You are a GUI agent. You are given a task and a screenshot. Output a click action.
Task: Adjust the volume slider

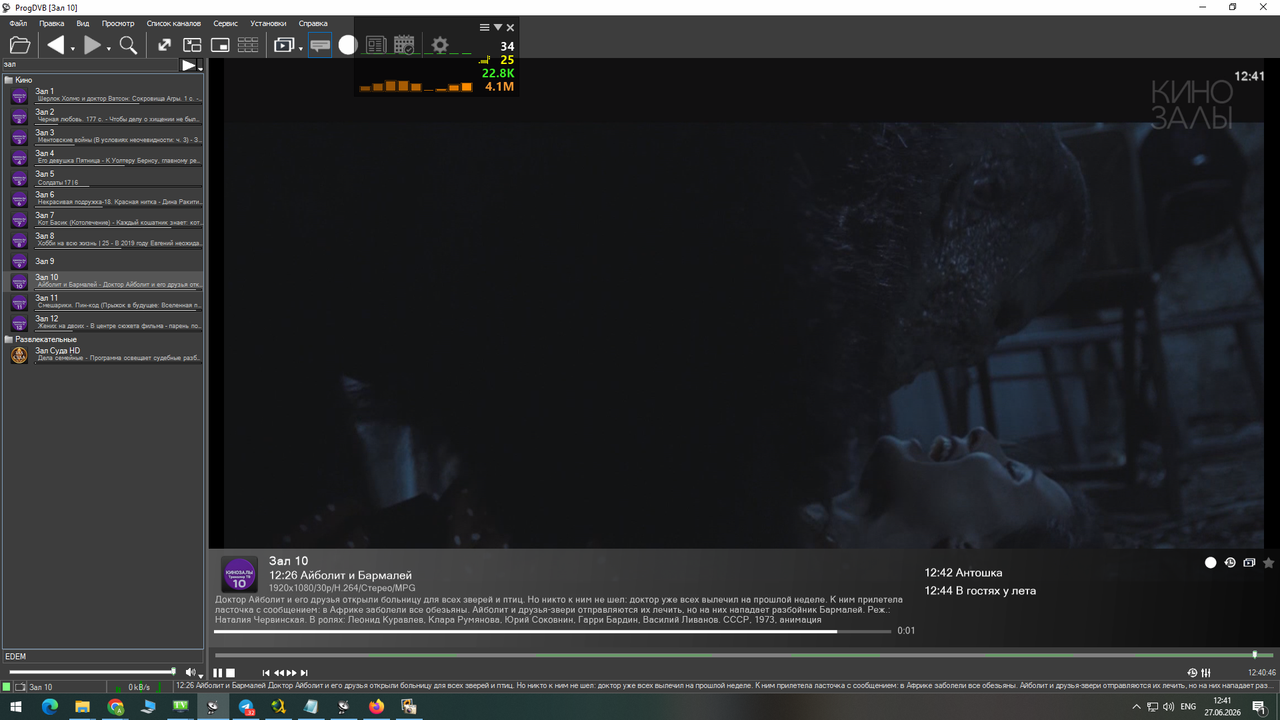pos(90,671)
